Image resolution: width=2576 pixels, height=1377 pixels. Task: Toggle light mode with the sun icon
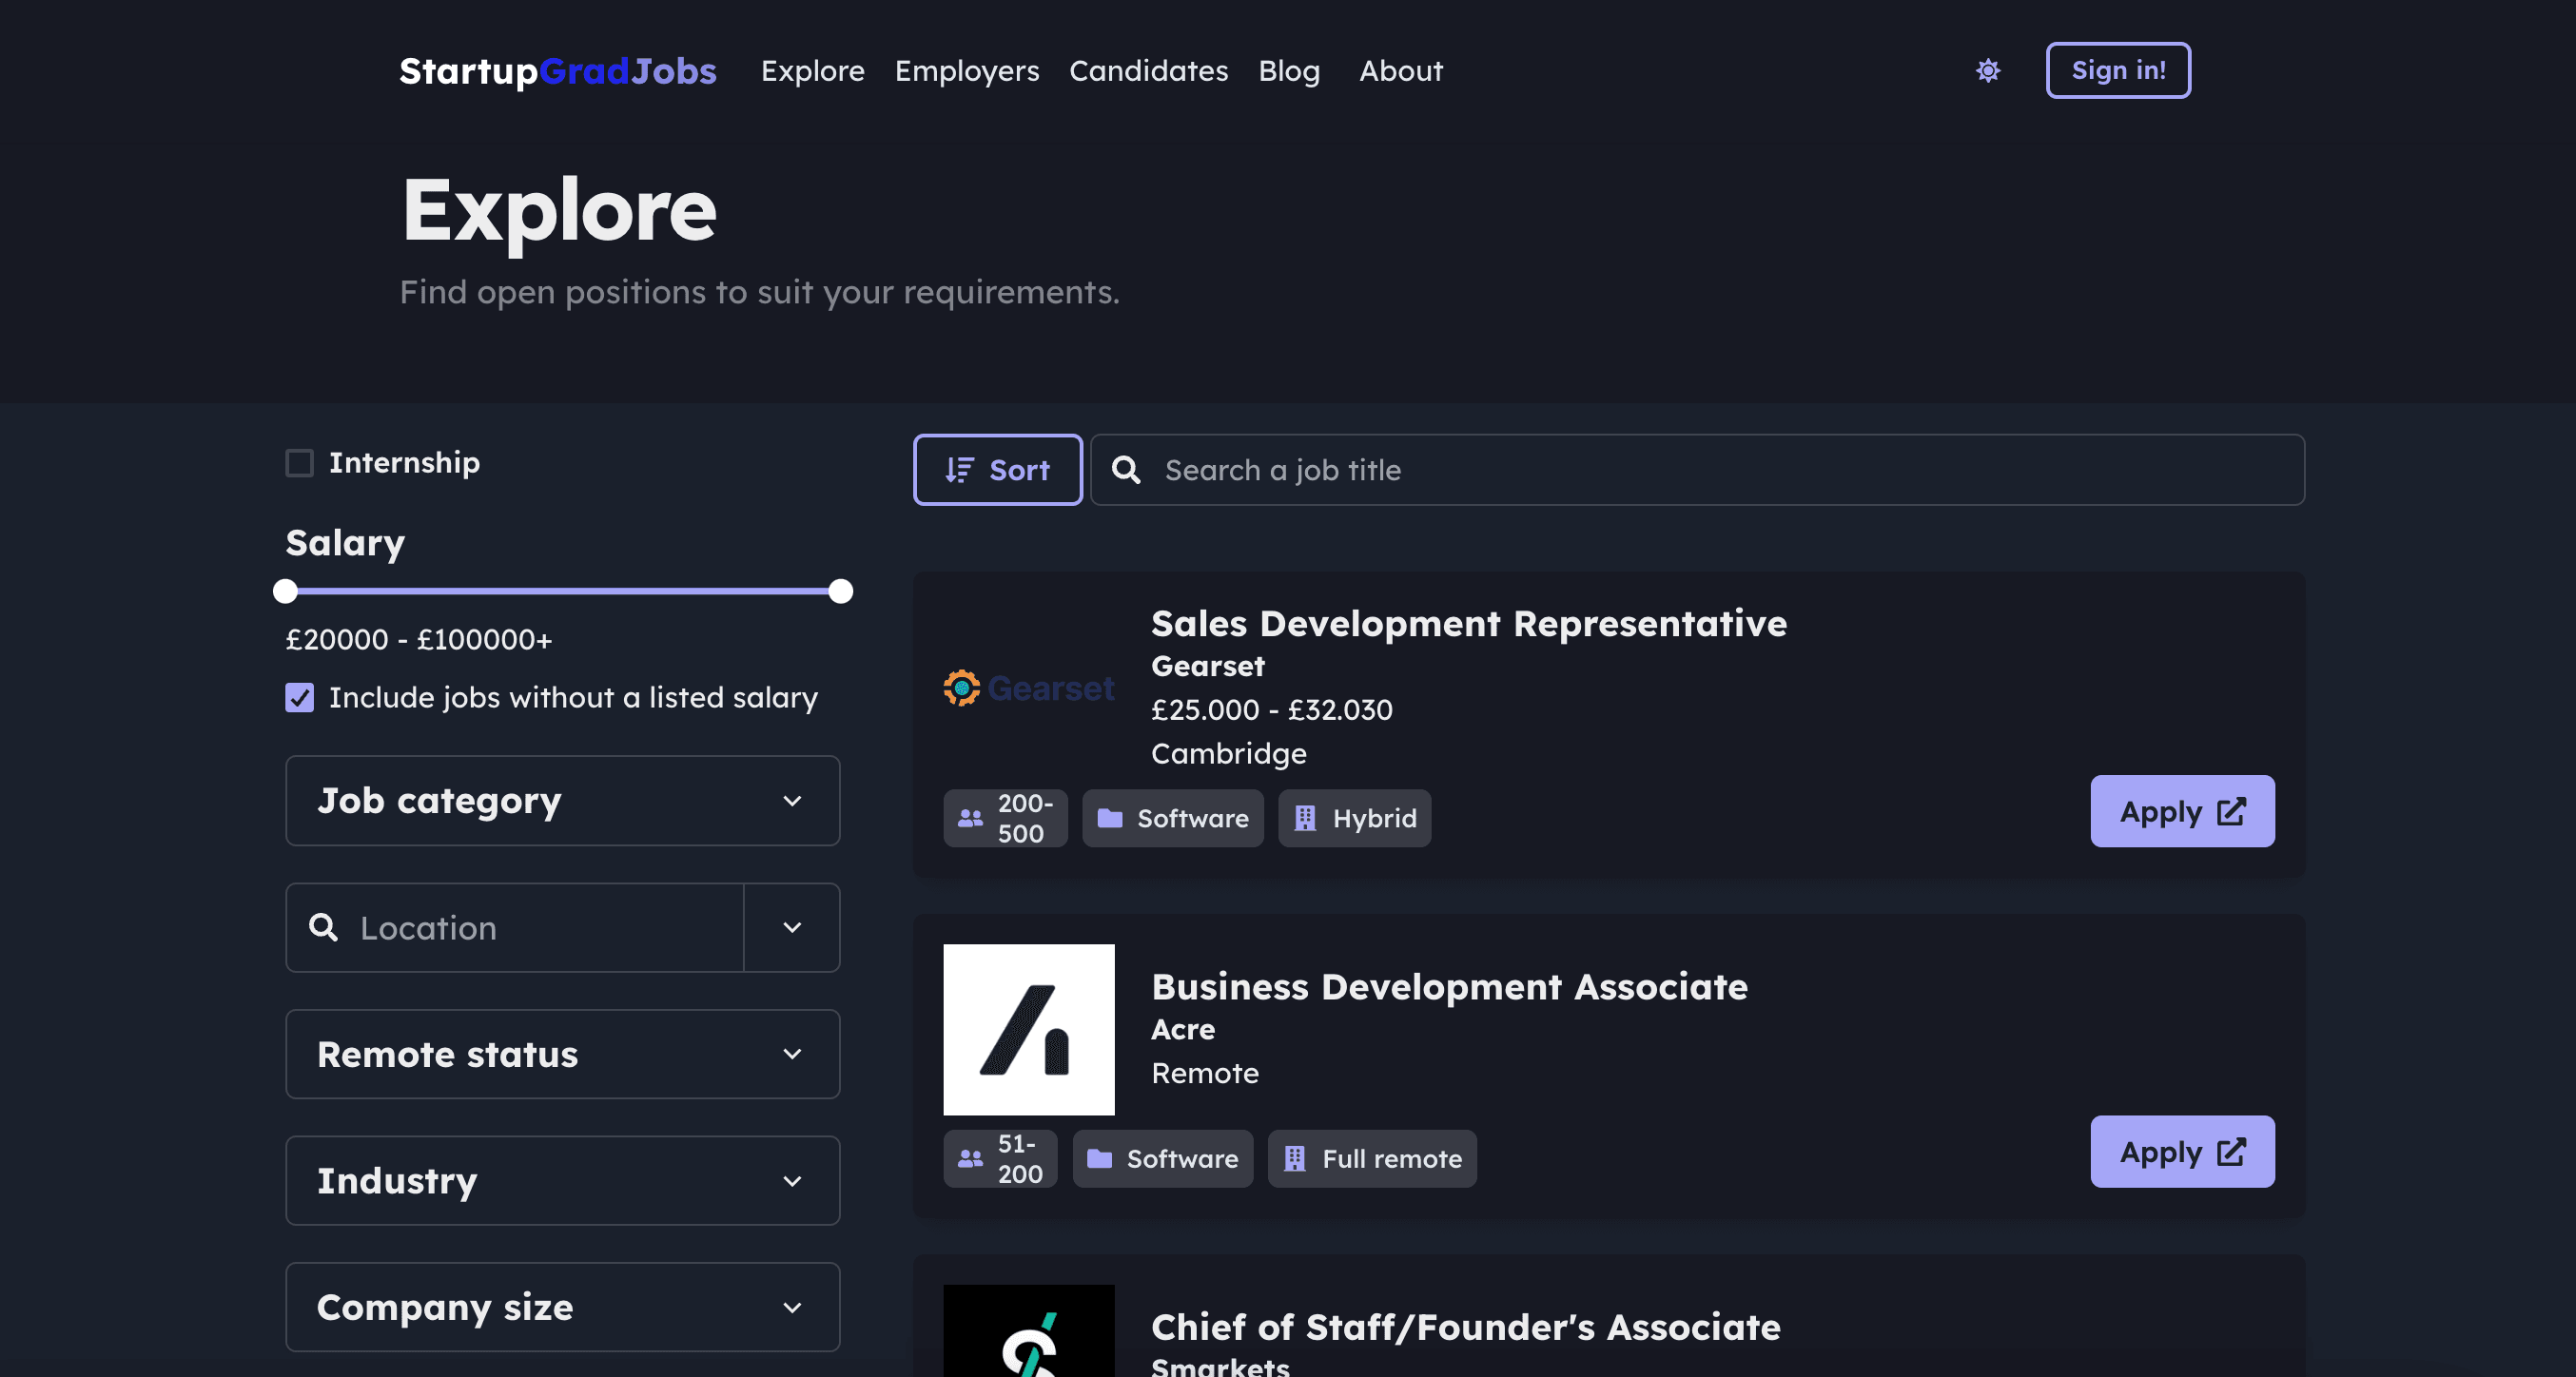pos(1988,70)
